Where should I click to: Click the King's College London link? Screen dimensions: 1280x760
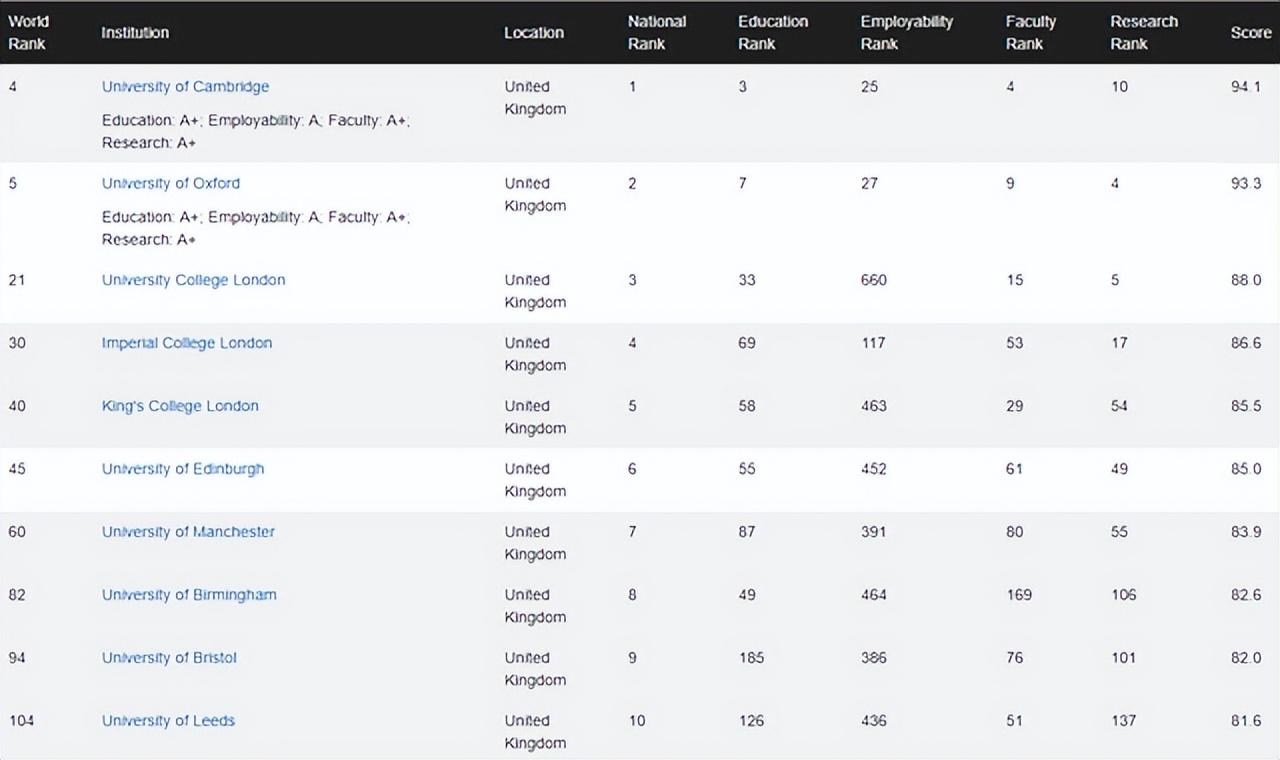point(180,406)
